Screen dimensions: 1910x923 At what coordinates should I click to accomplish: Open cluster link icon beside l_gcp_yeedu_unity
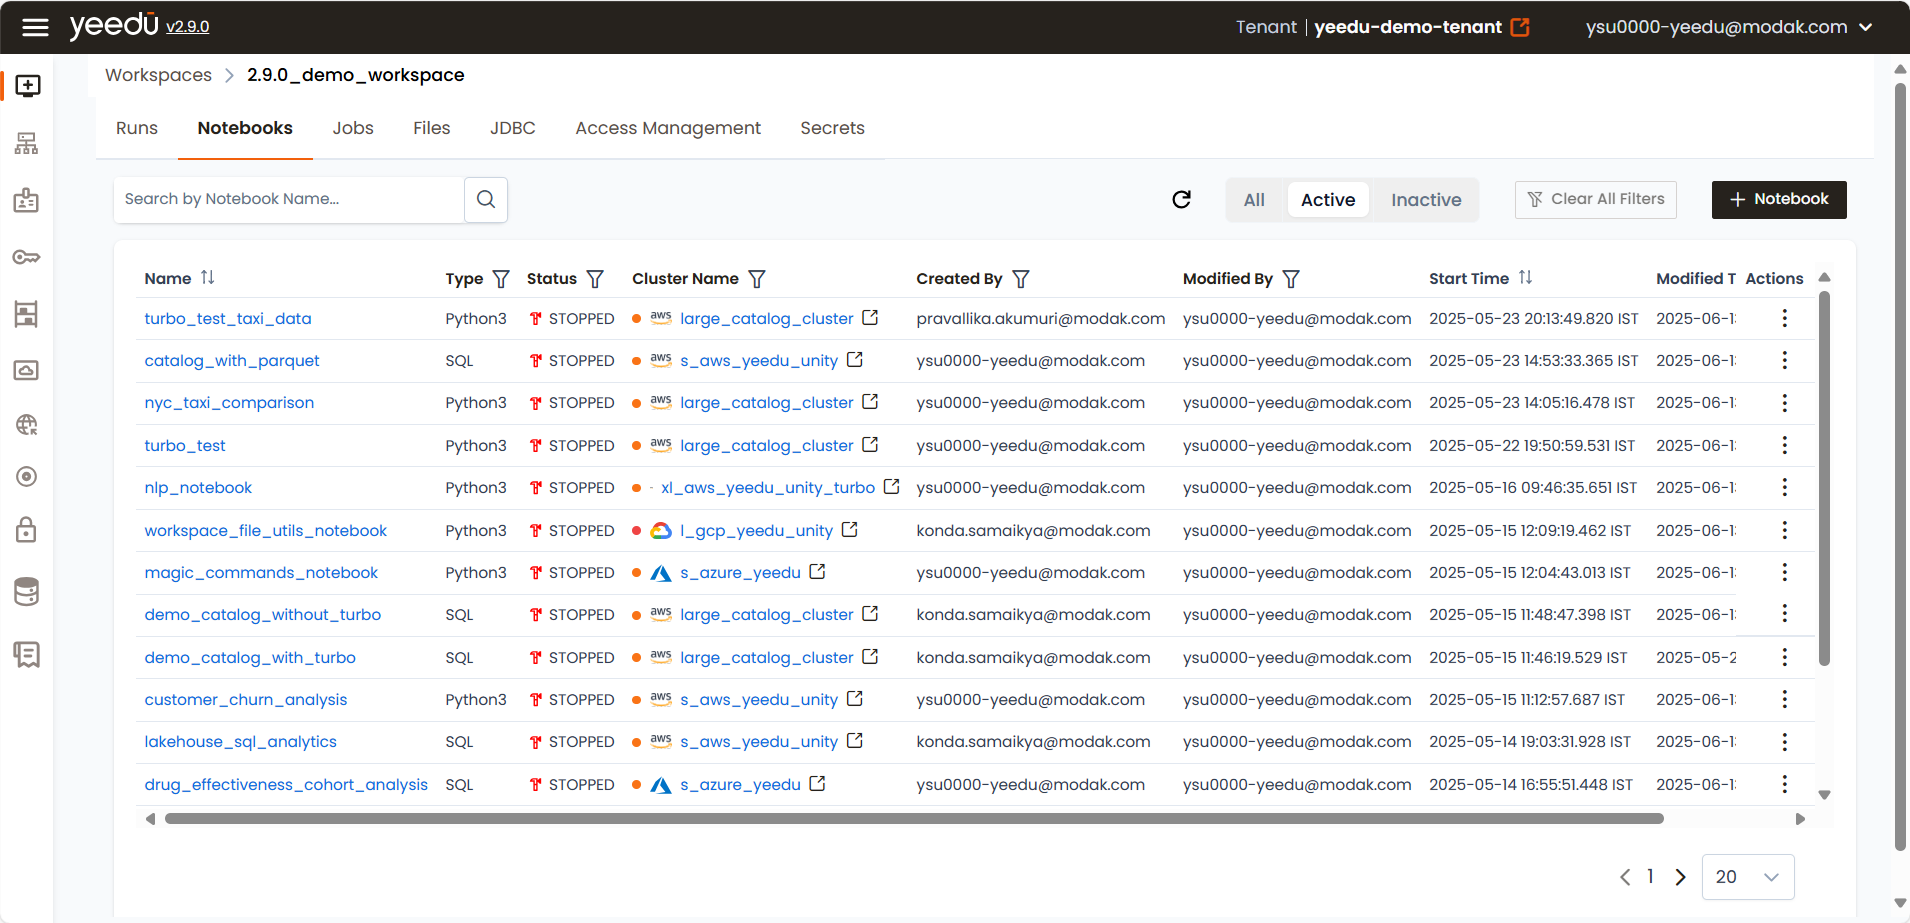pos(849,529)
